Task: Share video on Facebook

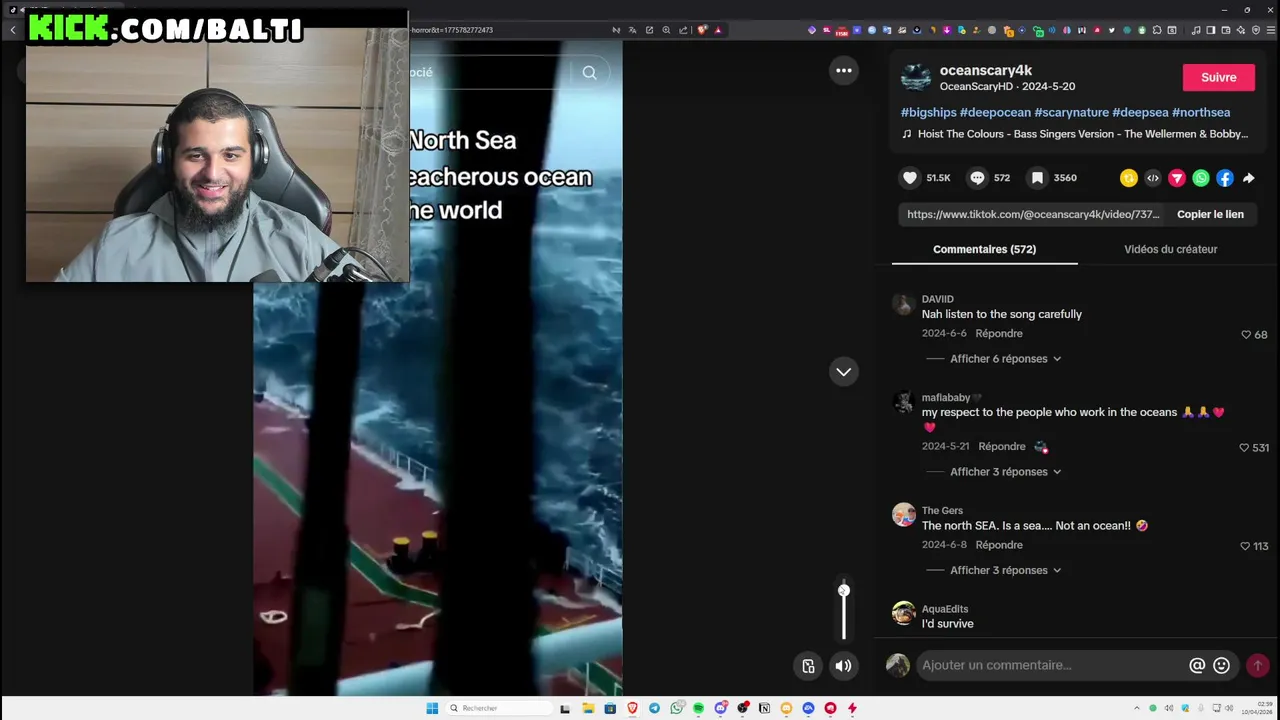Action: (x=1225, y=178)
